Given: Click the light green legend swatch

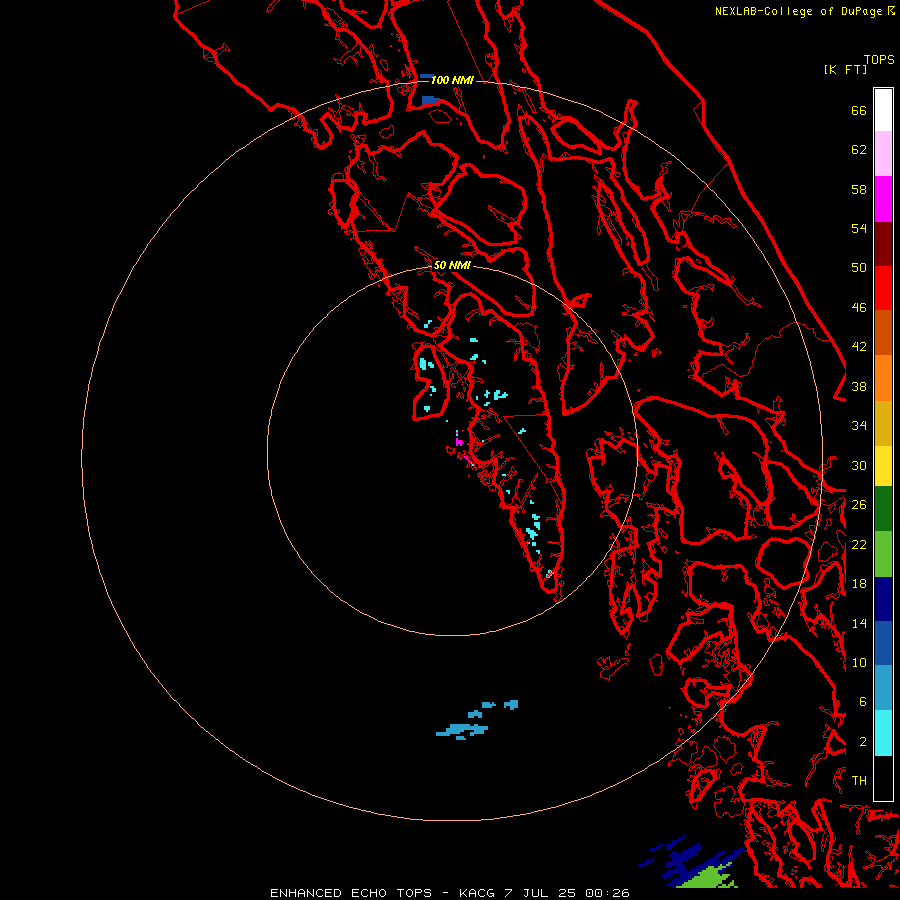Looking at the screenshot, I should click(883, 554).
